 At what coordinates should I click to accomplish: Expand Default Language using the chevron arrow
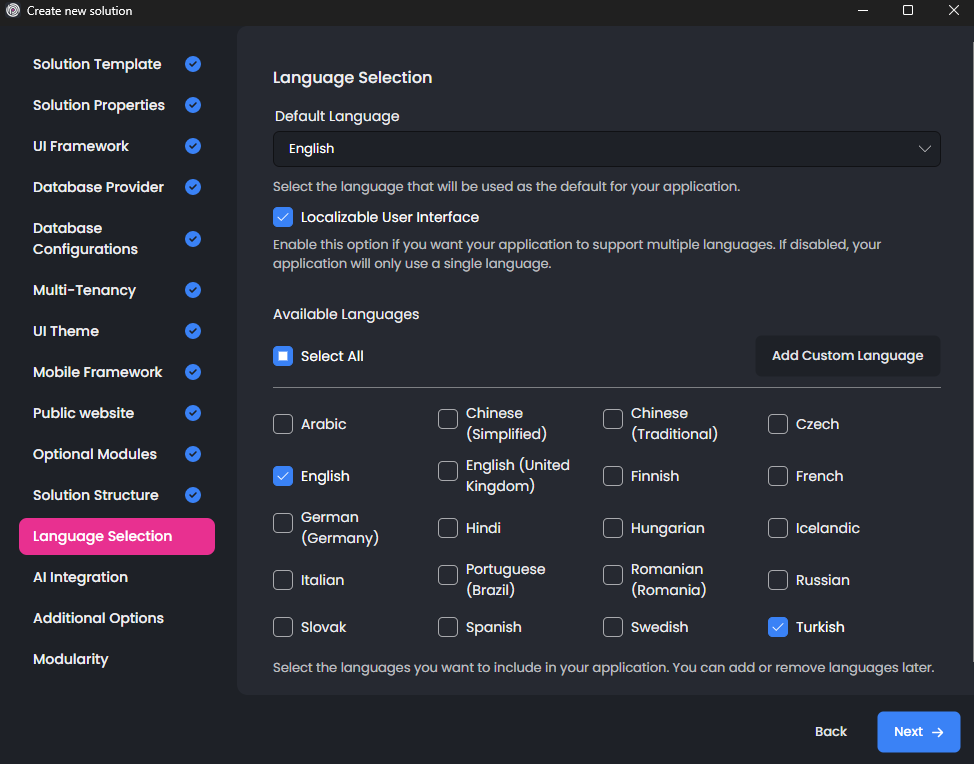point(924,148)
